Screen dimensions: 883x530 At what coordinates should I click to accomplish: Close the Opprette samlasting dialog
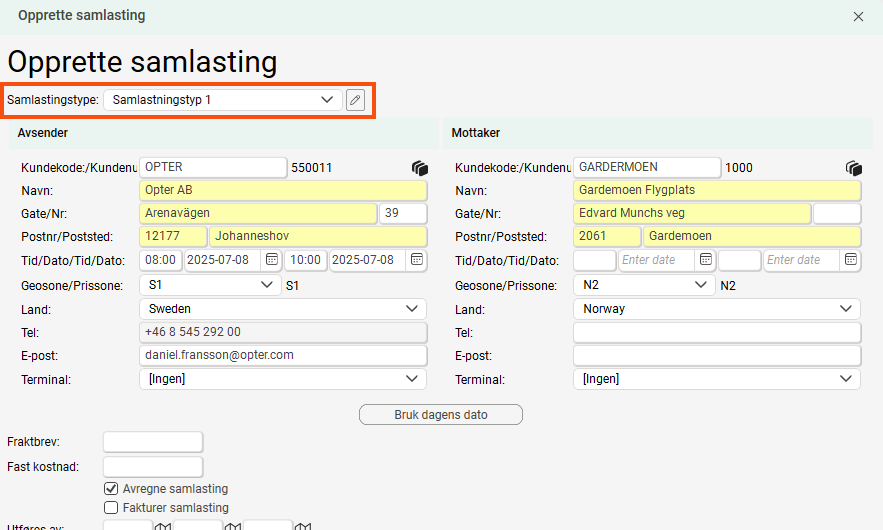(x=858, y=16)
